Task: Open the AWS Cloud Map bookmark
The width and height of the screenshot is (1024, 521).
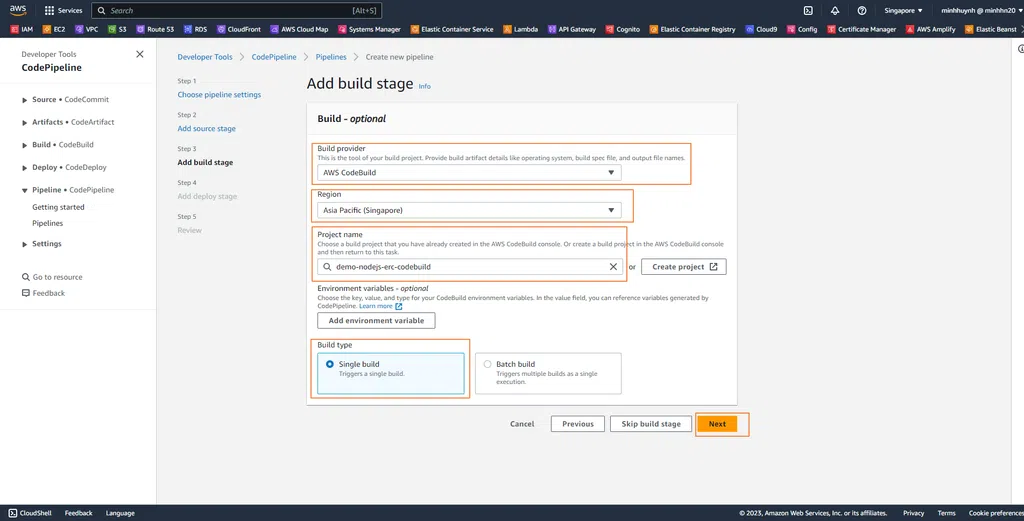Action: 300,29
